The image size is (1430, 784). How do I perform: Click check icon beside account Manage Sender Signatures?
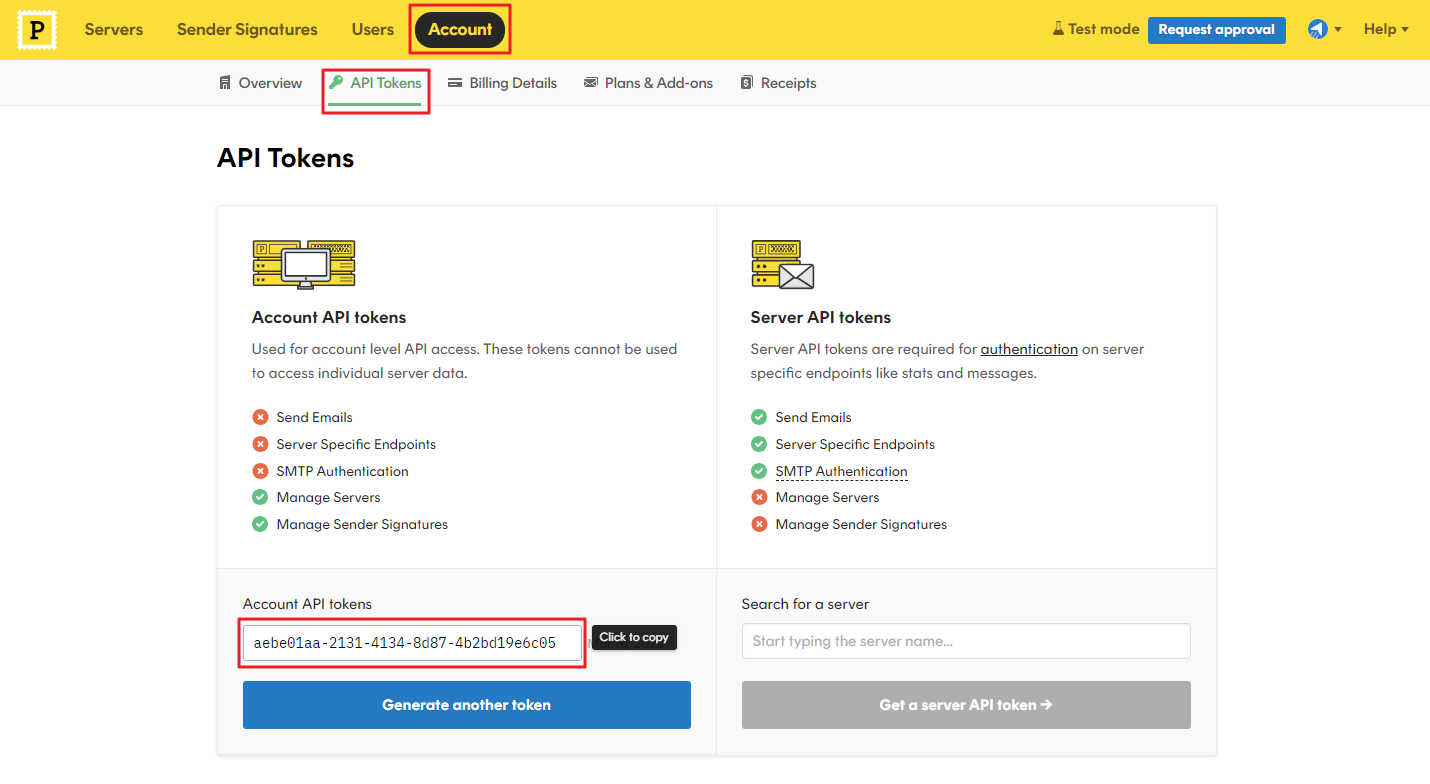(x=260, y=524)
